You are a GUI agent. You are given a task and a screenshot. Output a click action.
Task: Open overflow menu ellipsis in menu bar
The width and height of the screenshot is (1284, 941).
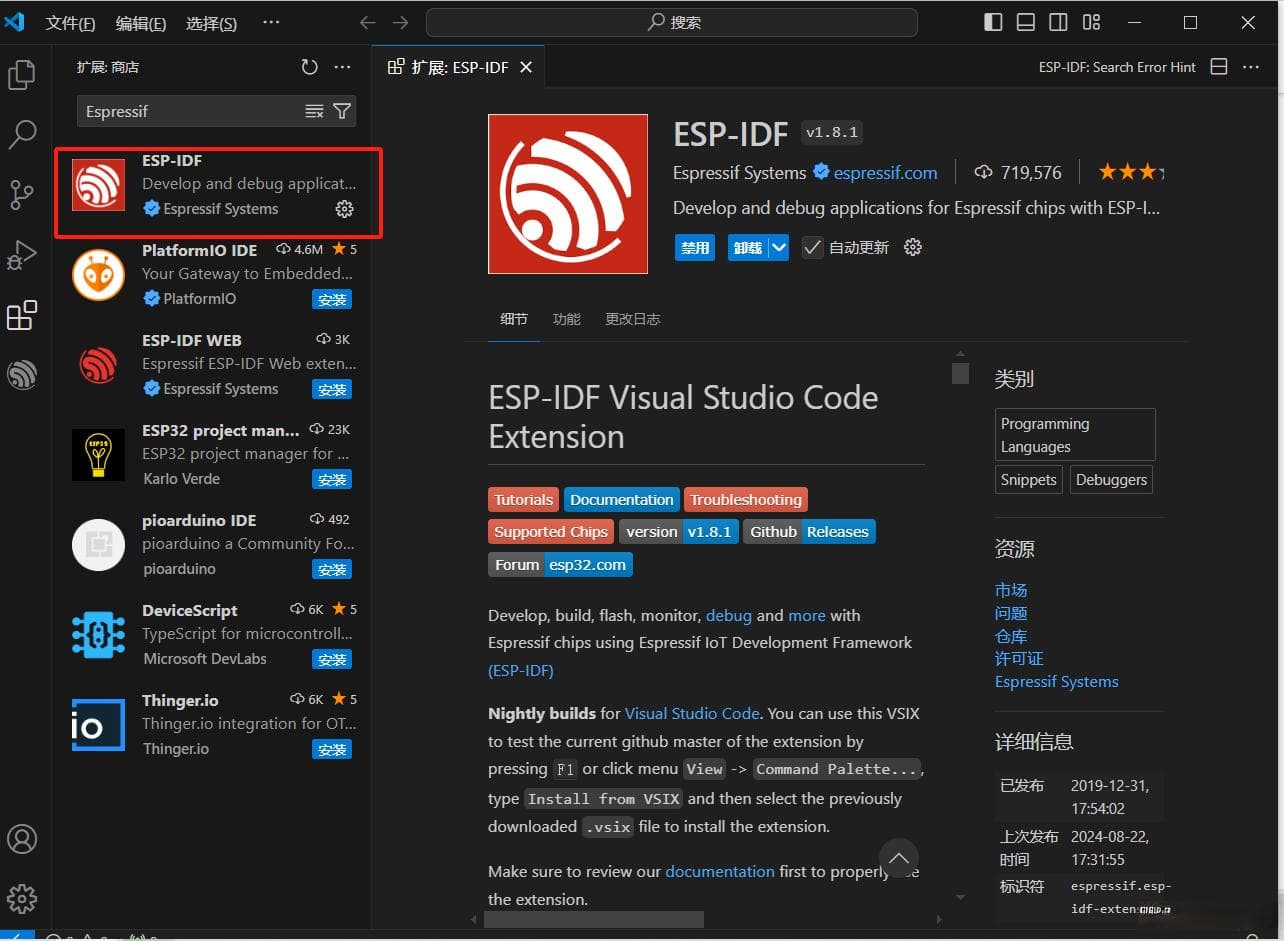pos(271,22)
